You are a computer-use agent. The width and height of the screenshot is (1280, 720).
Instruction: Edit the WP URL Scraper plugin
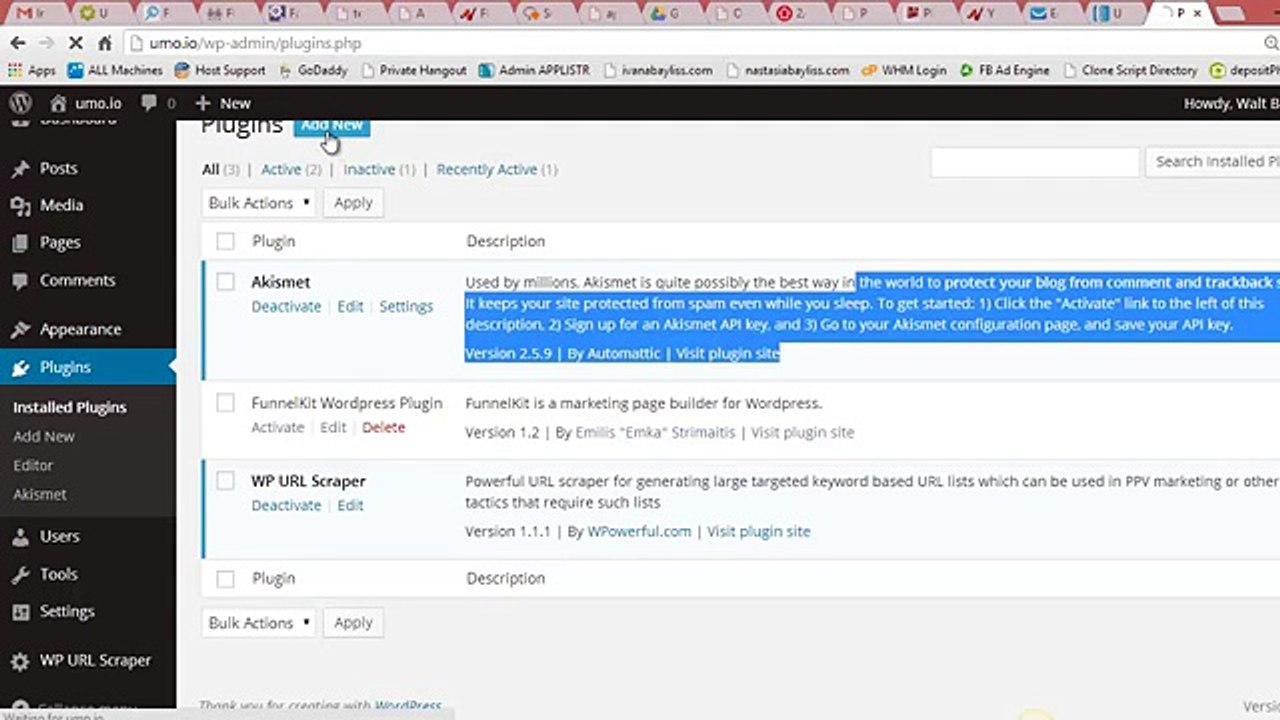coord(350,505)
